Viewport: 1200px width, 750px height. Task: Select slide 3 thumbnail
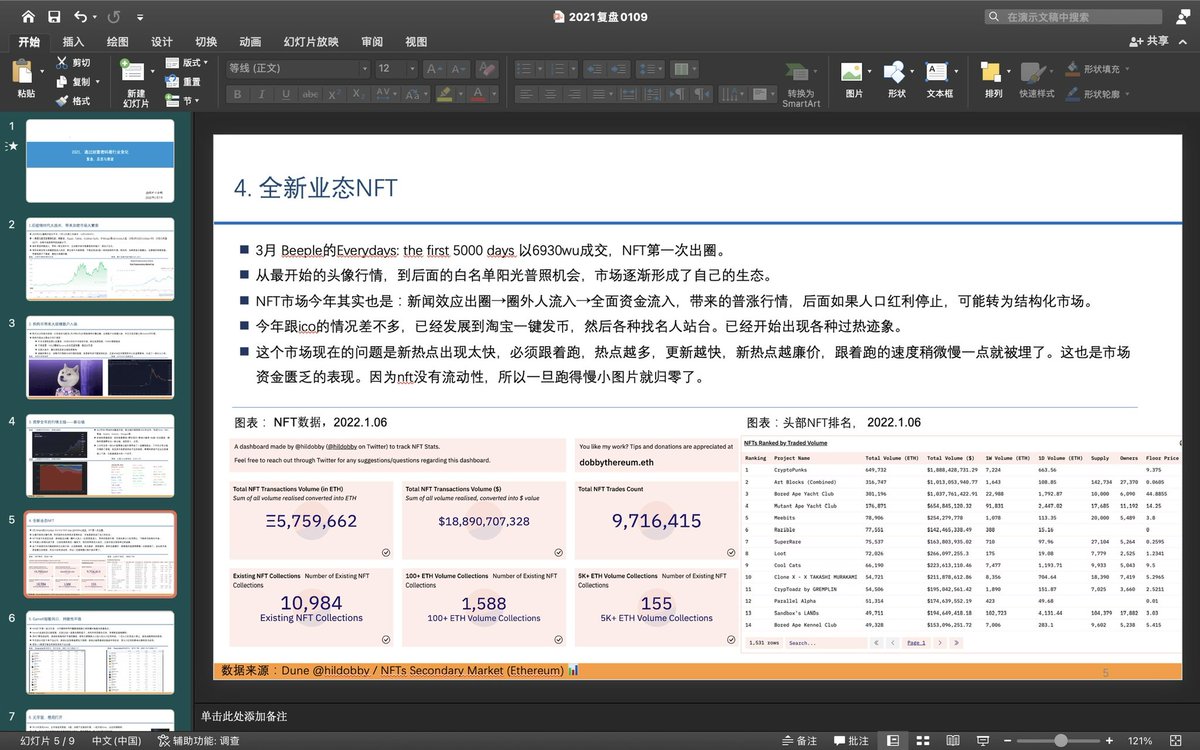coord(100,357)
